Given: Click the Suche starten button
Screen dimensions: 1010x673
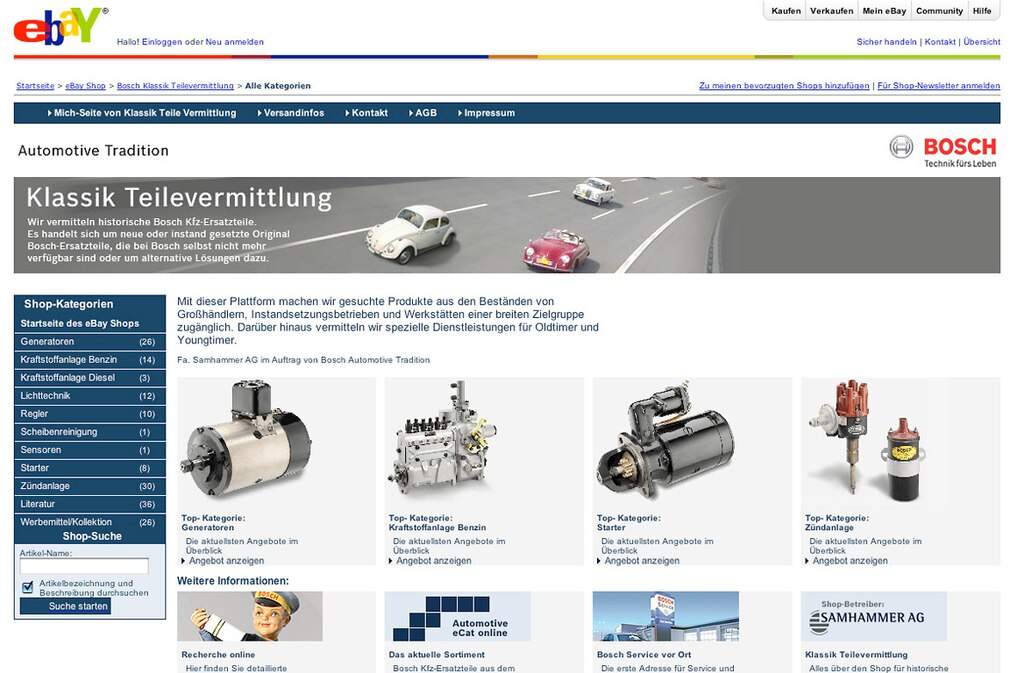Looking at the screenshot, I should tap(65, 606).
